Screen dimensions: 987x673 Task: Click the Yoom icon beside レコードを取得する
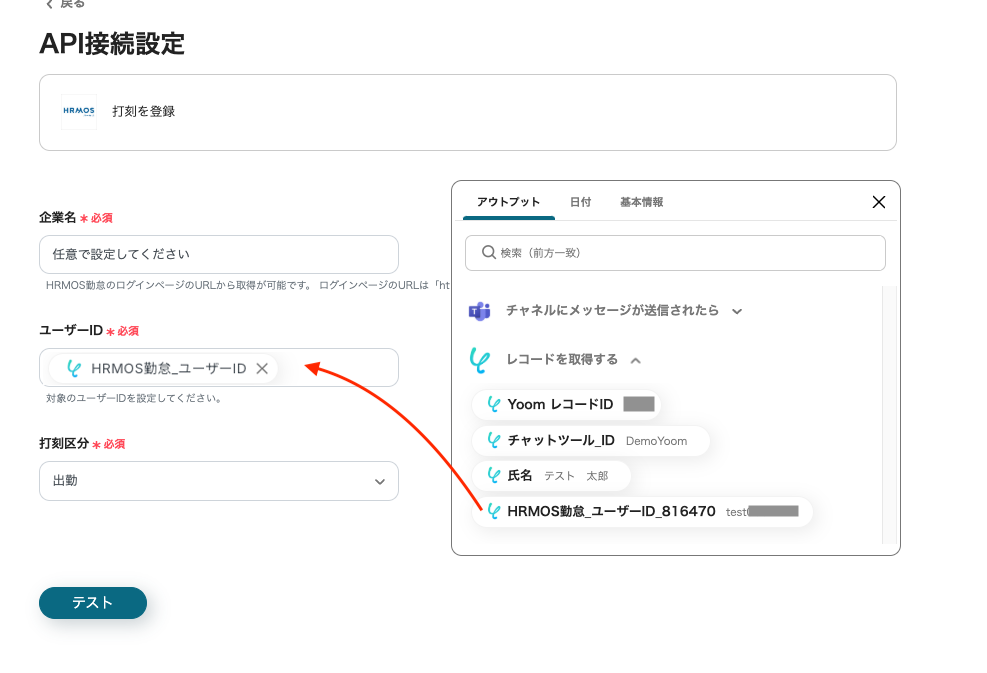[480, 359]
